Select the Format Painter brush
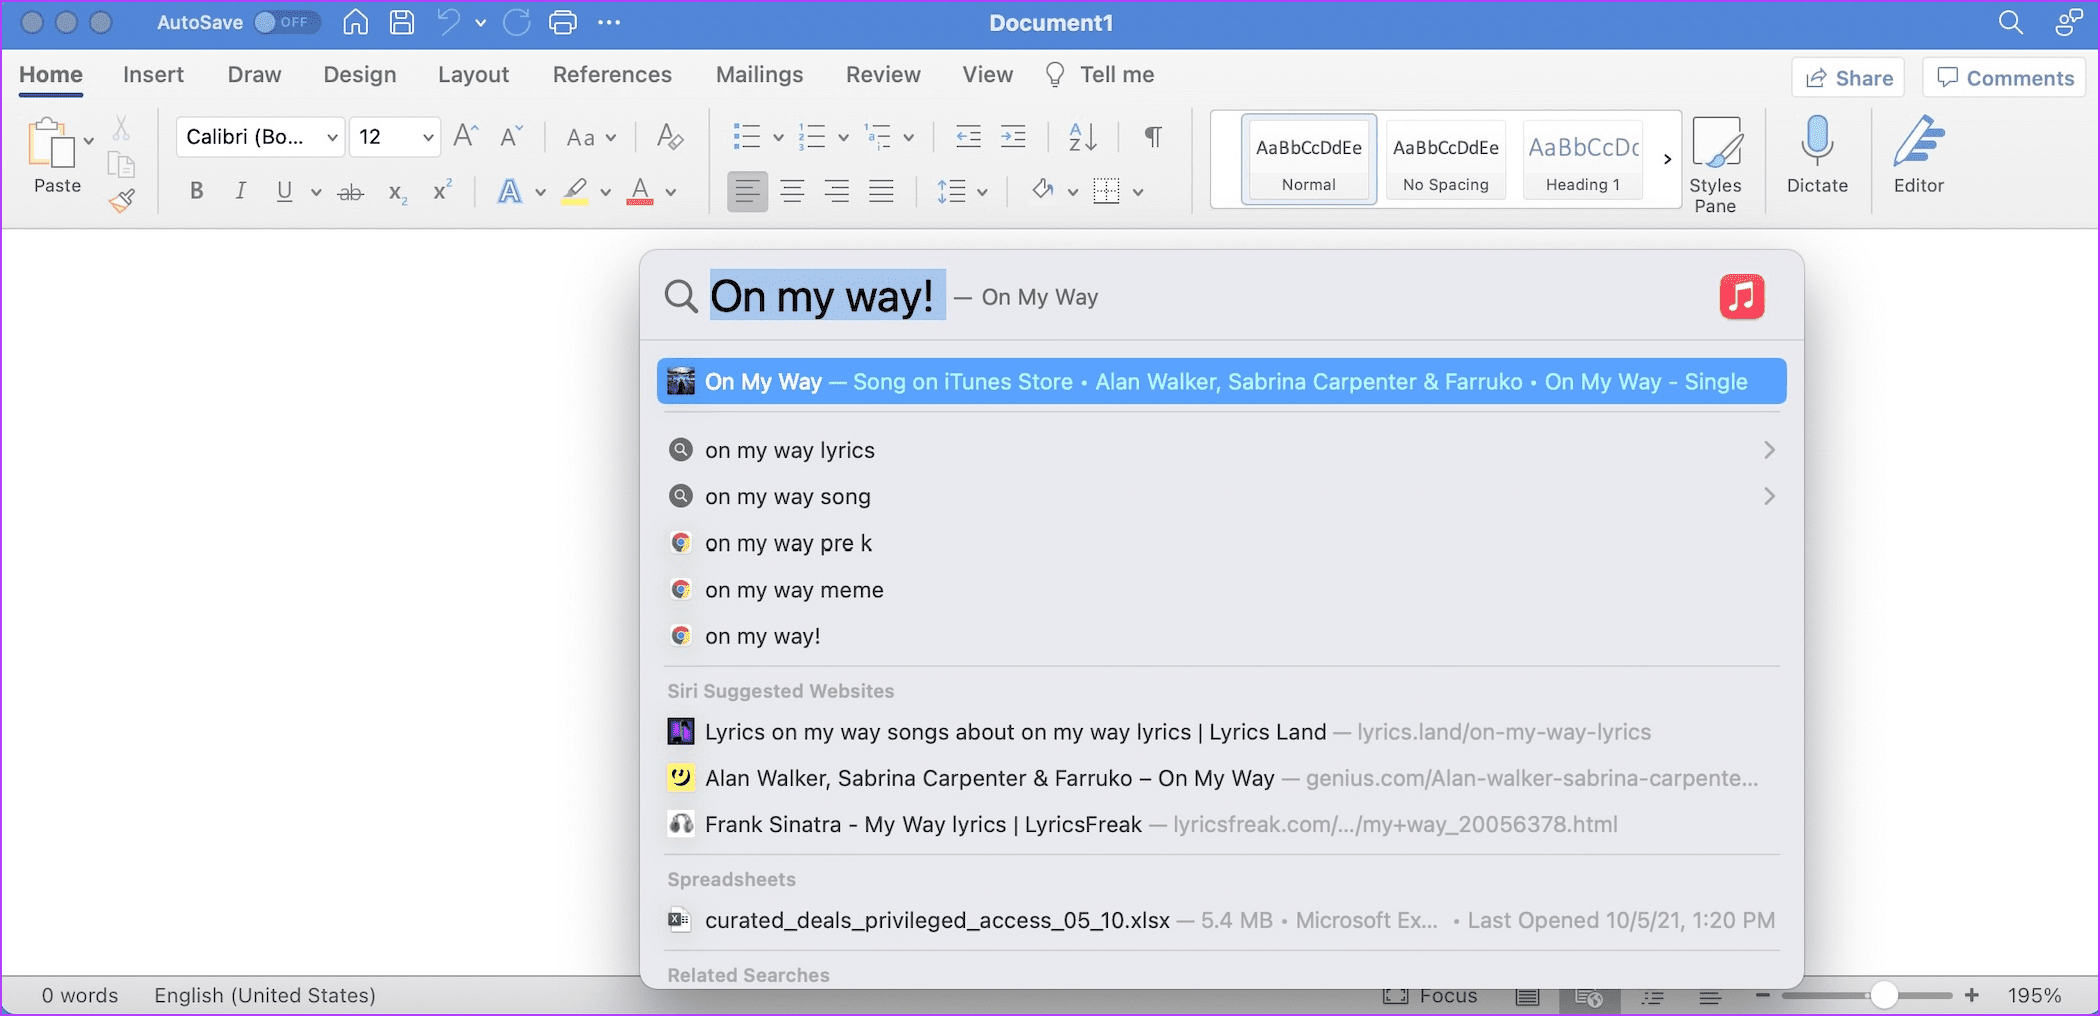The image size is (2100, 1016). pos(122,200)
